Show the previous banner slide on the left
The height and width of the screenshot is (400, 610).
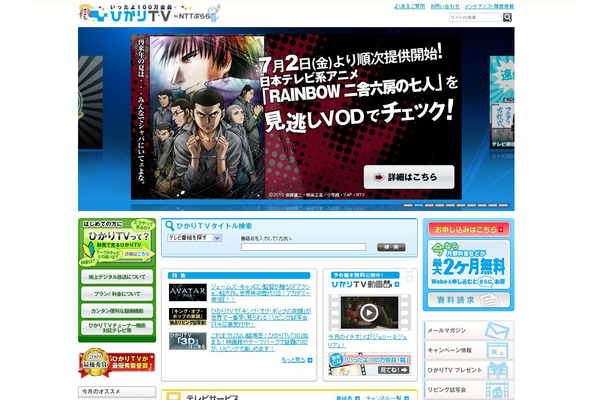(x=90, y=102)
